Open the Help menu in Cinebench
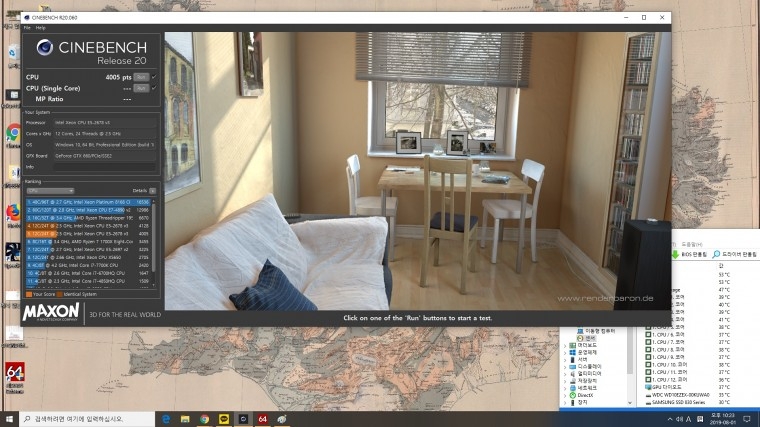This screenshot has width=760, height=427. (40, 28)
